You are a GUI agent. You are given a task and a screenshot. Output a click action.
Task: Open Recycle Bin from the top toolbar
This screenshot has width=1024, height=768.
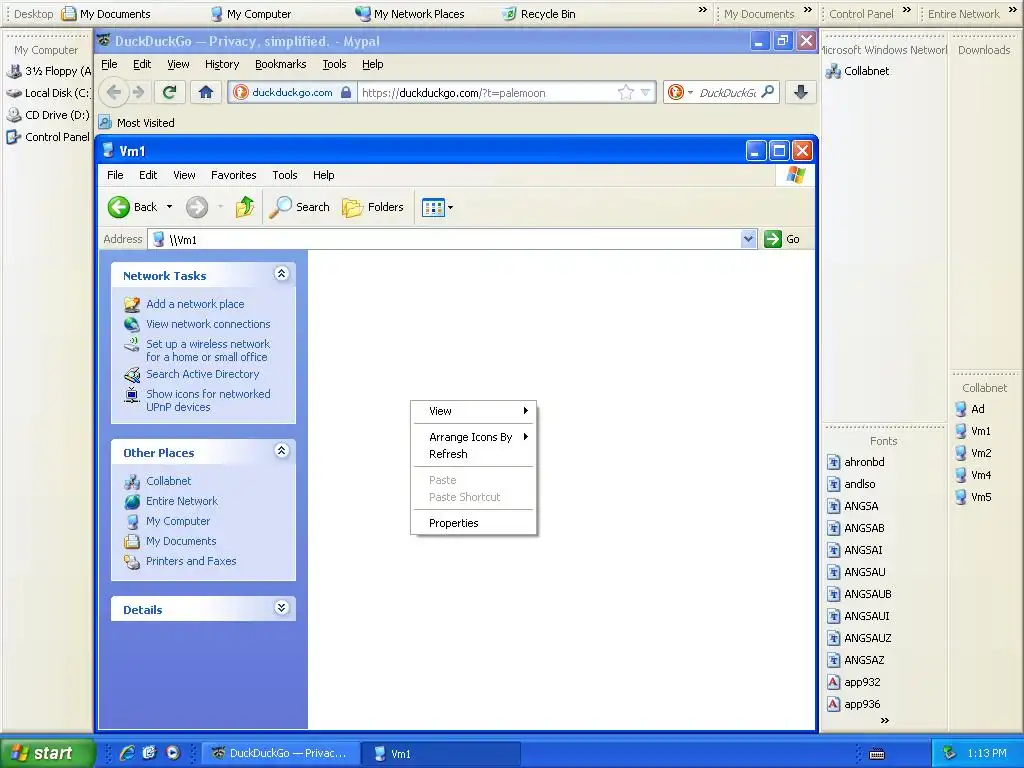(539, 14)
